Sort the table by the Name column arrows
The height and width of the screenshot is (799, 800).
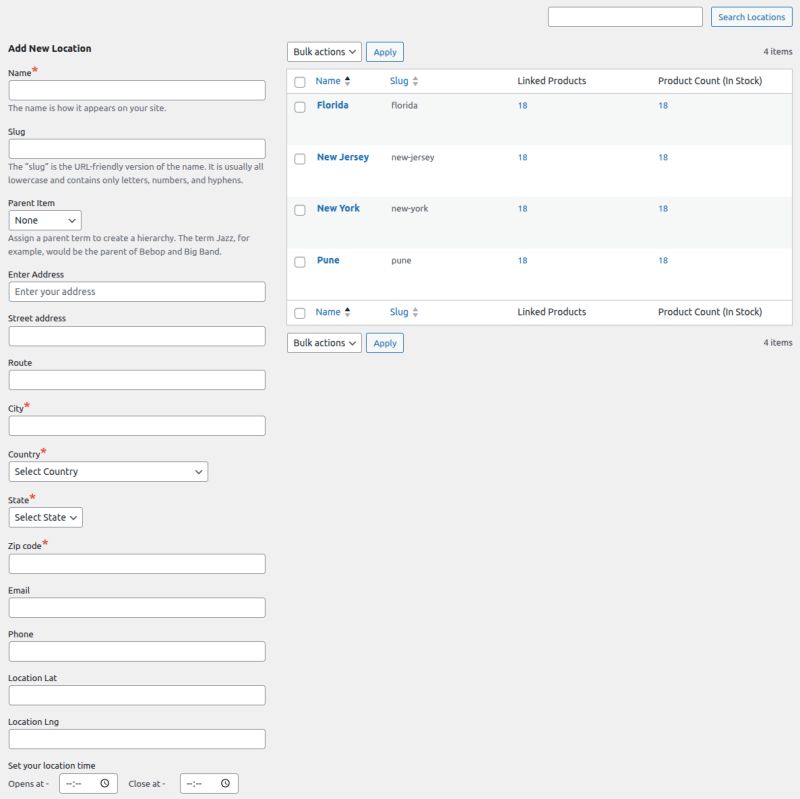(x=346, y=81)
